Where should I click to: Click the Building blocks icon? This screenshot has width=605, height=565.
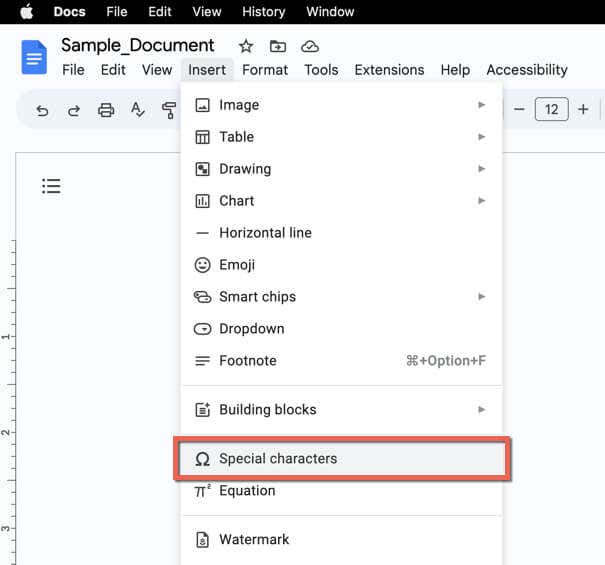[x=202, y=409]
